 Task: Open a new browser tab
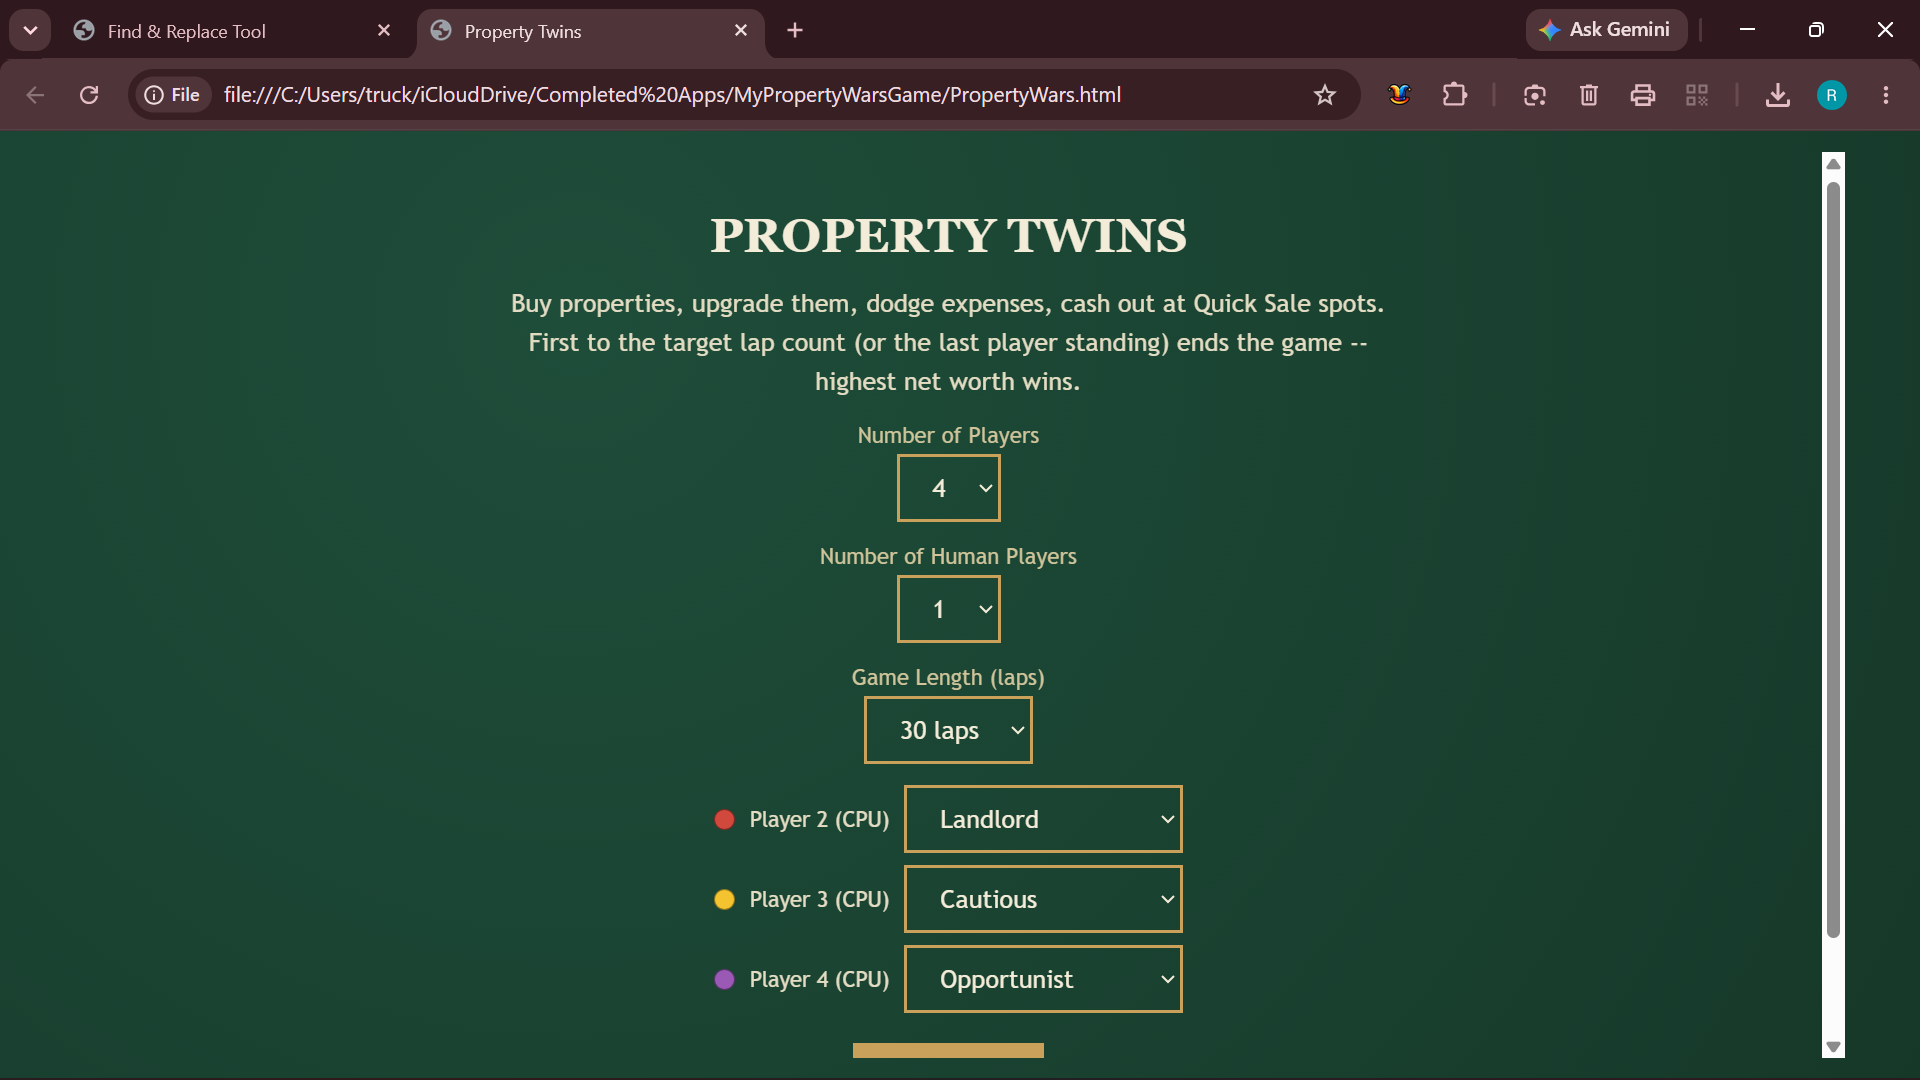(x=795, y=31)
